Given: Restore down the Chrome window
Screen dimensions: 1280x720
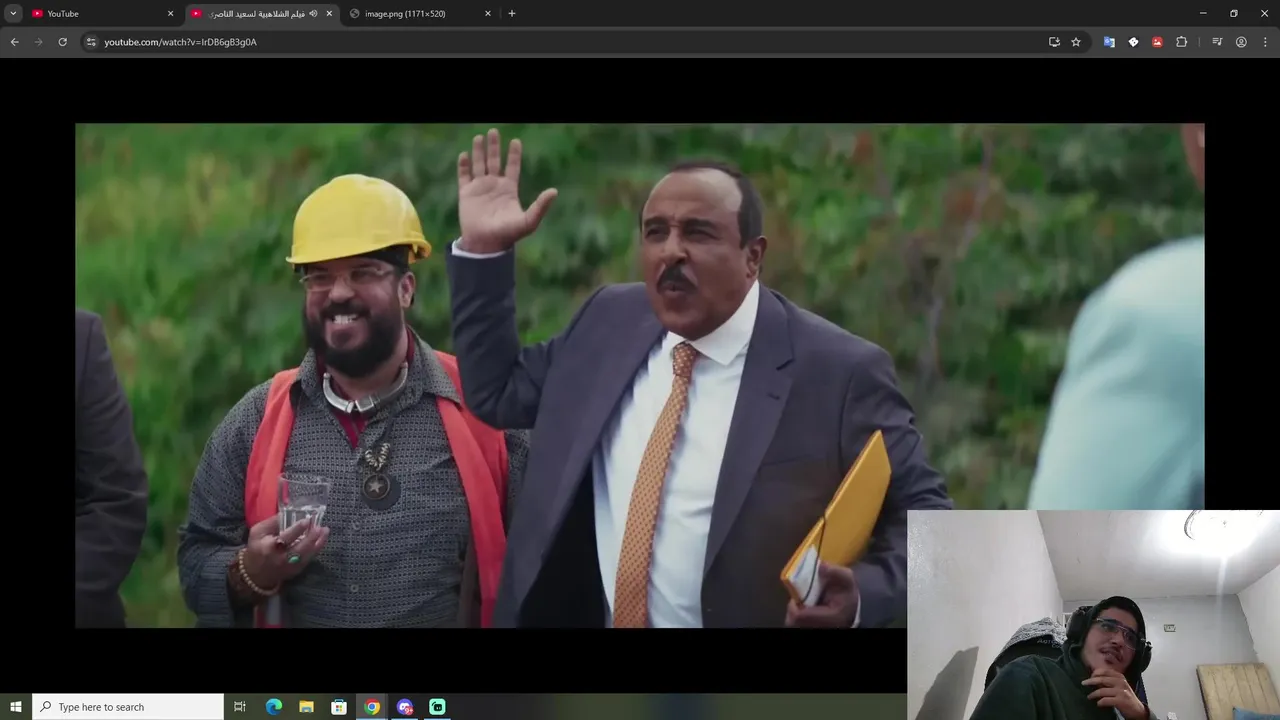Looking at the screenshot, I should click(x=1234, y=13).
